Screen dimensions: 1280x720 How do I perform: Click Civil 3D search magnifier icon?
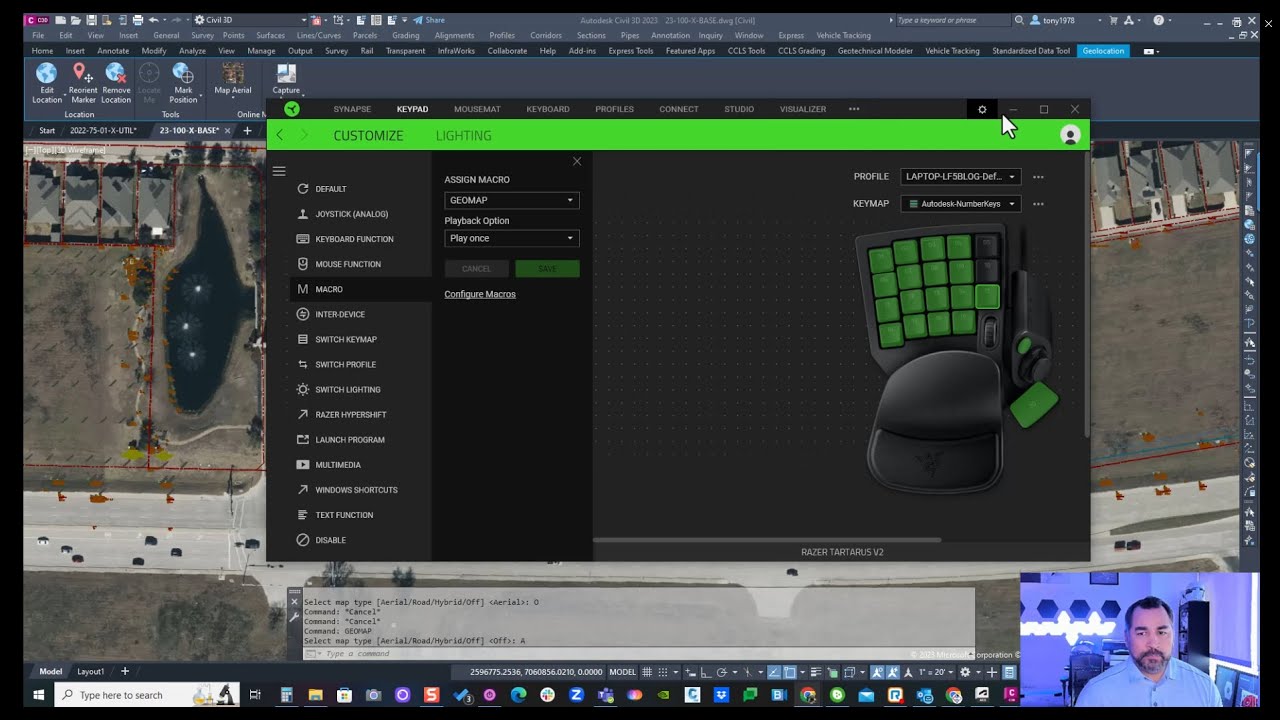[x=1019, y=20]
